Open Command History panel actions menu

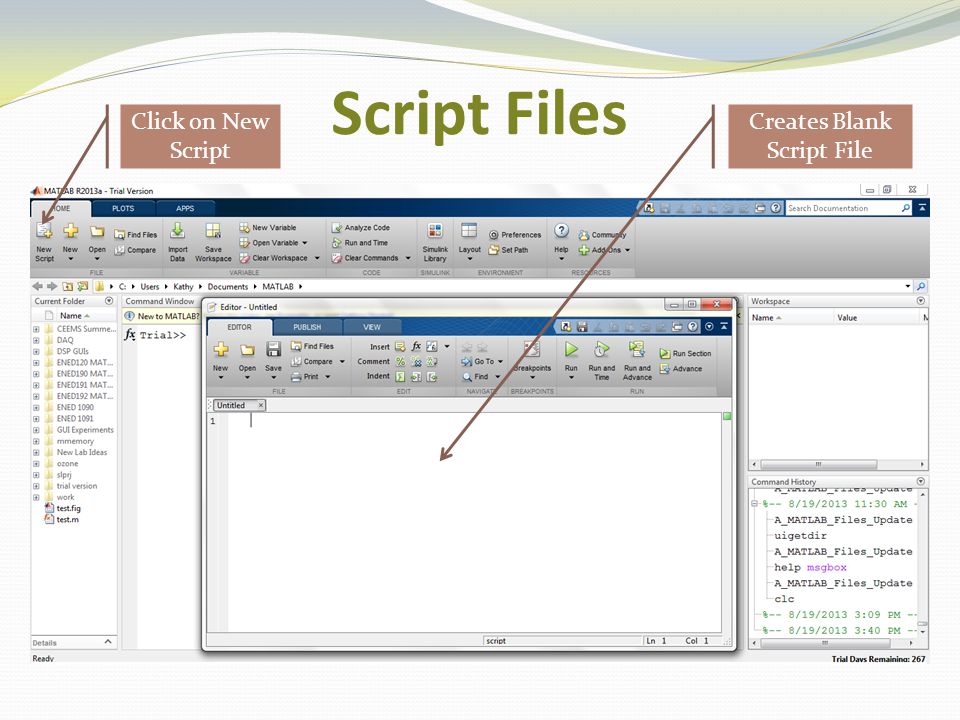[x=921, y=481]
